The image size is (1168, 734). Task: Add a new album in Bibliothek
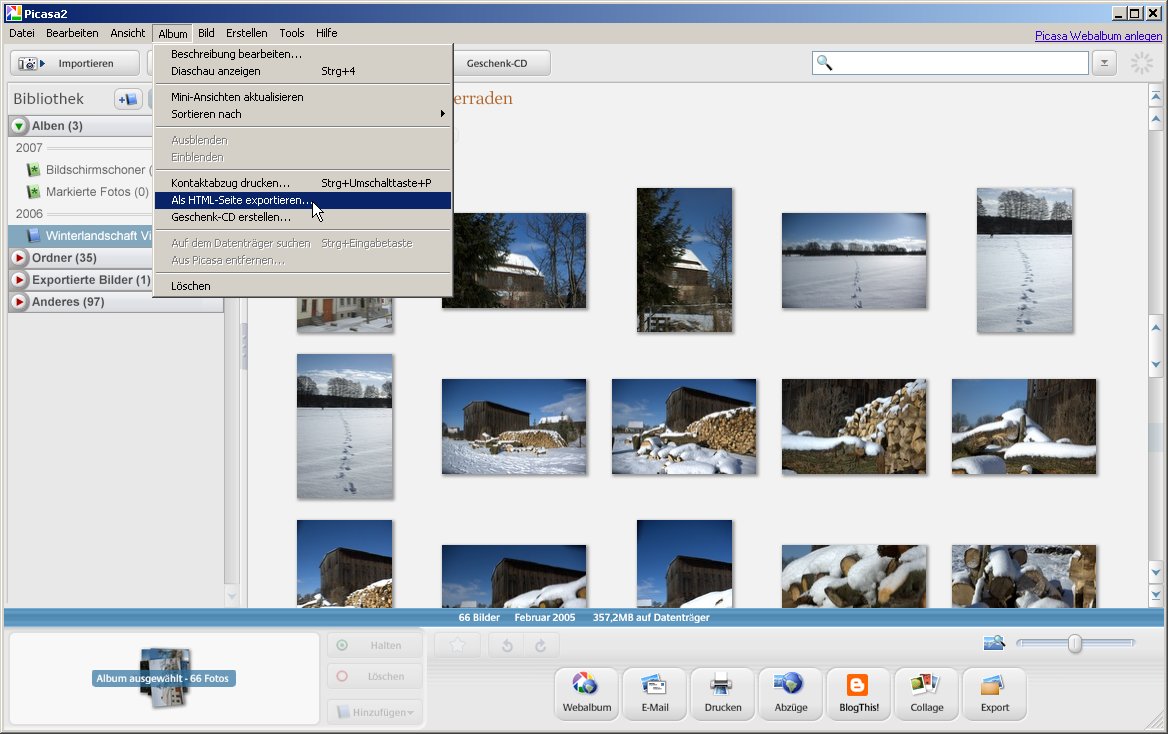pyautogui.click(x=128, y=99)
